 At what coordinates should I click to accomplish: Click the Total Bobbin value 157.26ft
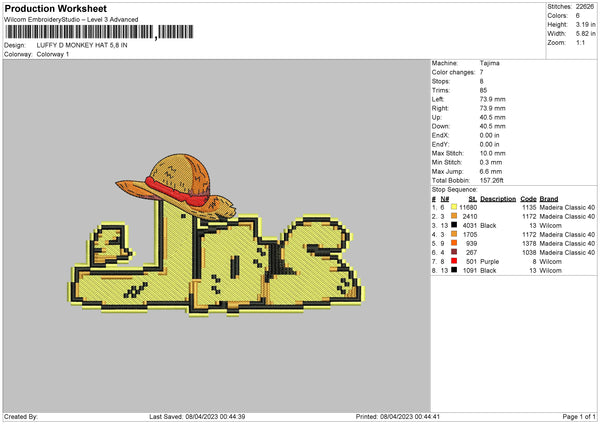[492, 180]
